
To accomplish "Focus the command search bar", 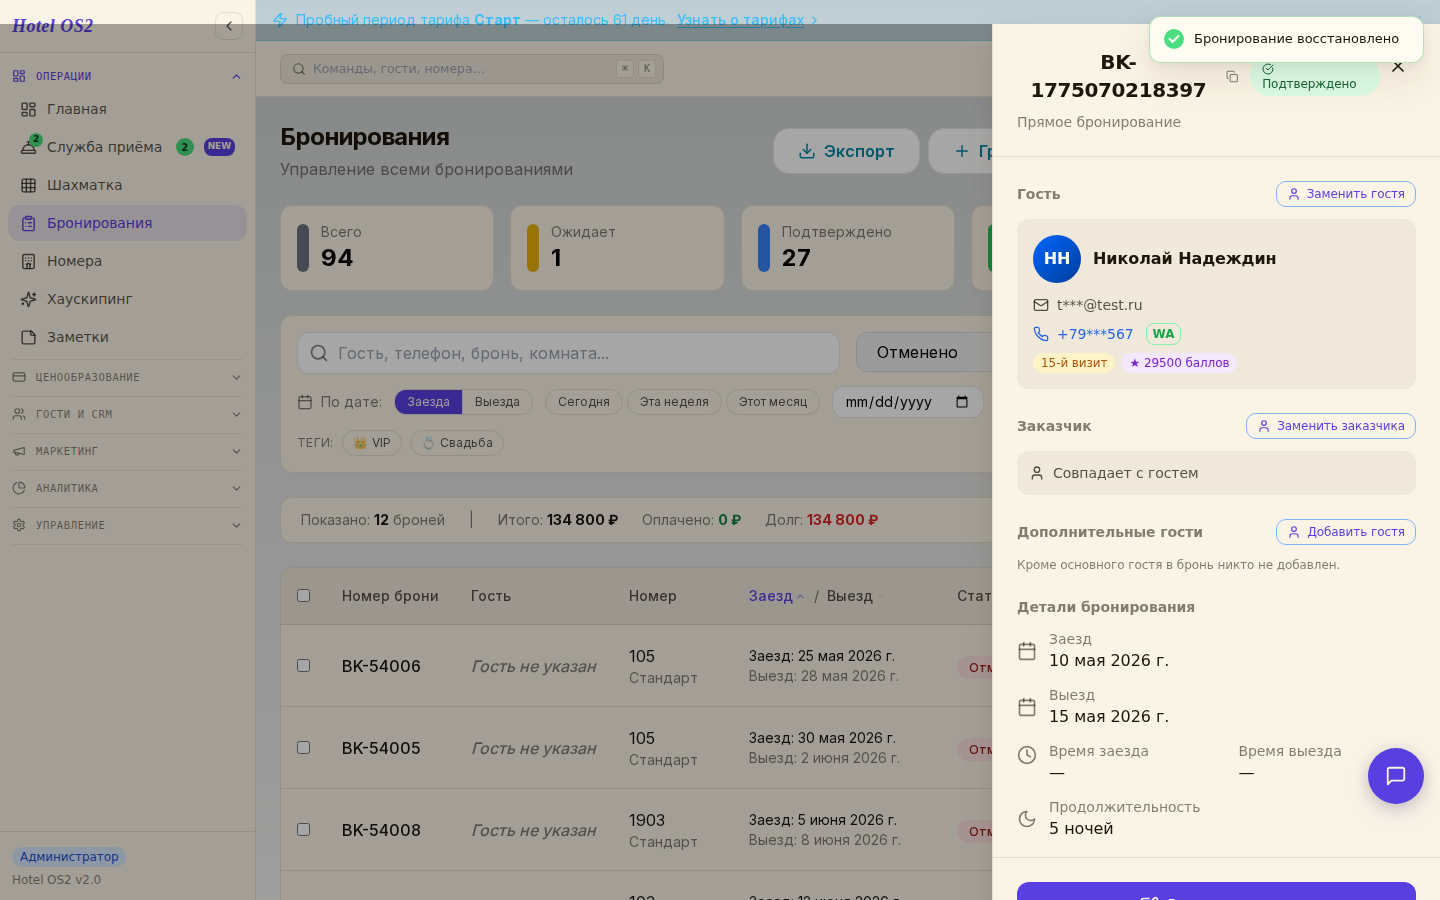I will [x=472, y=69].
